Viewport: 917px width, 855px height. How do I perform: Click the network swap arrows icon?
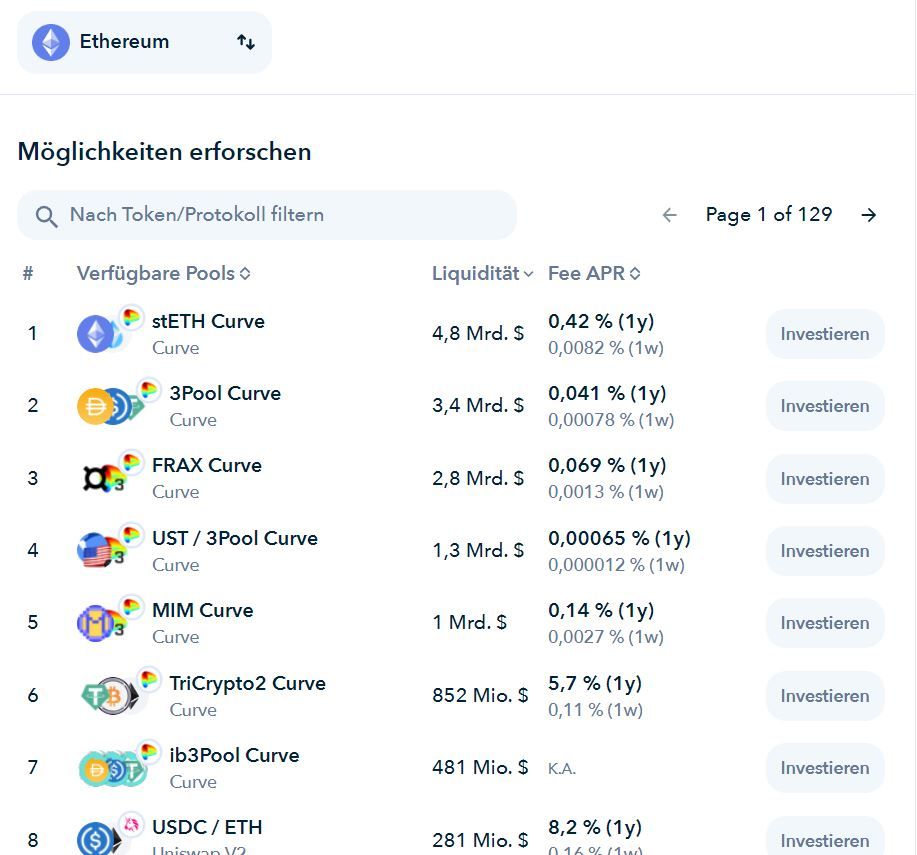click(x=245, y=42)
